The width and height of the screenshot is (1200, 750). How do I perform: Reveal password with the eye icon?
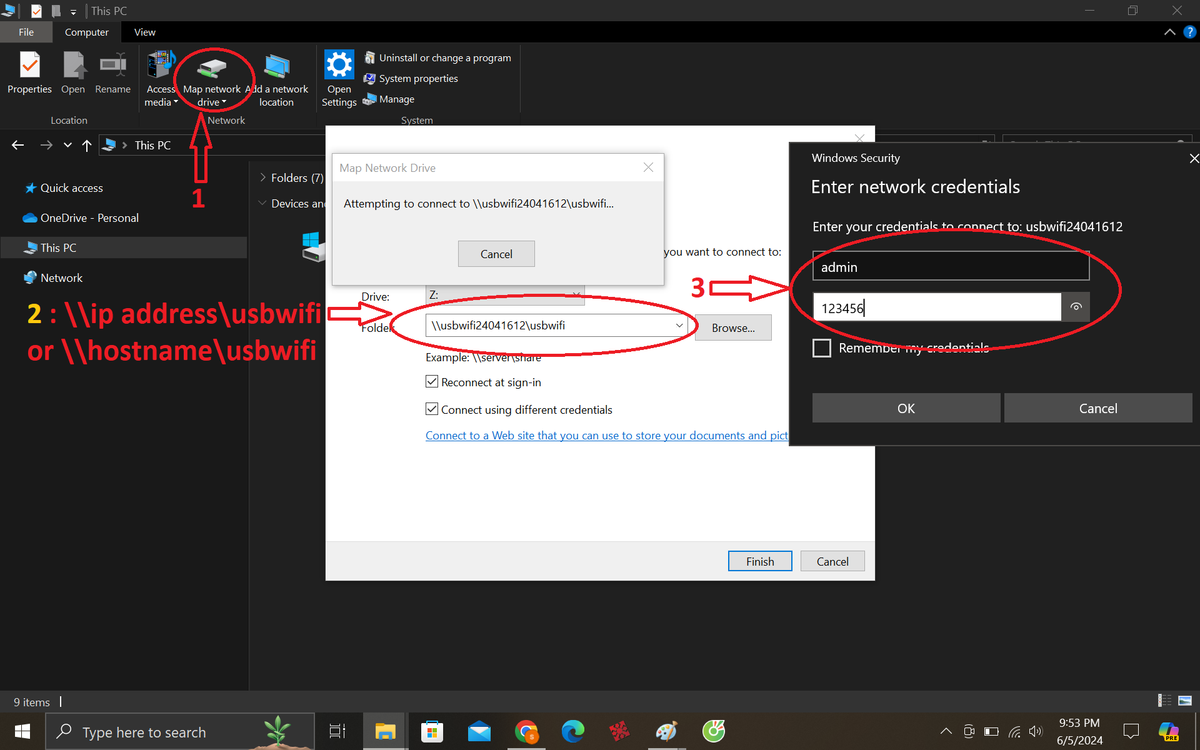pos(1076,307)
